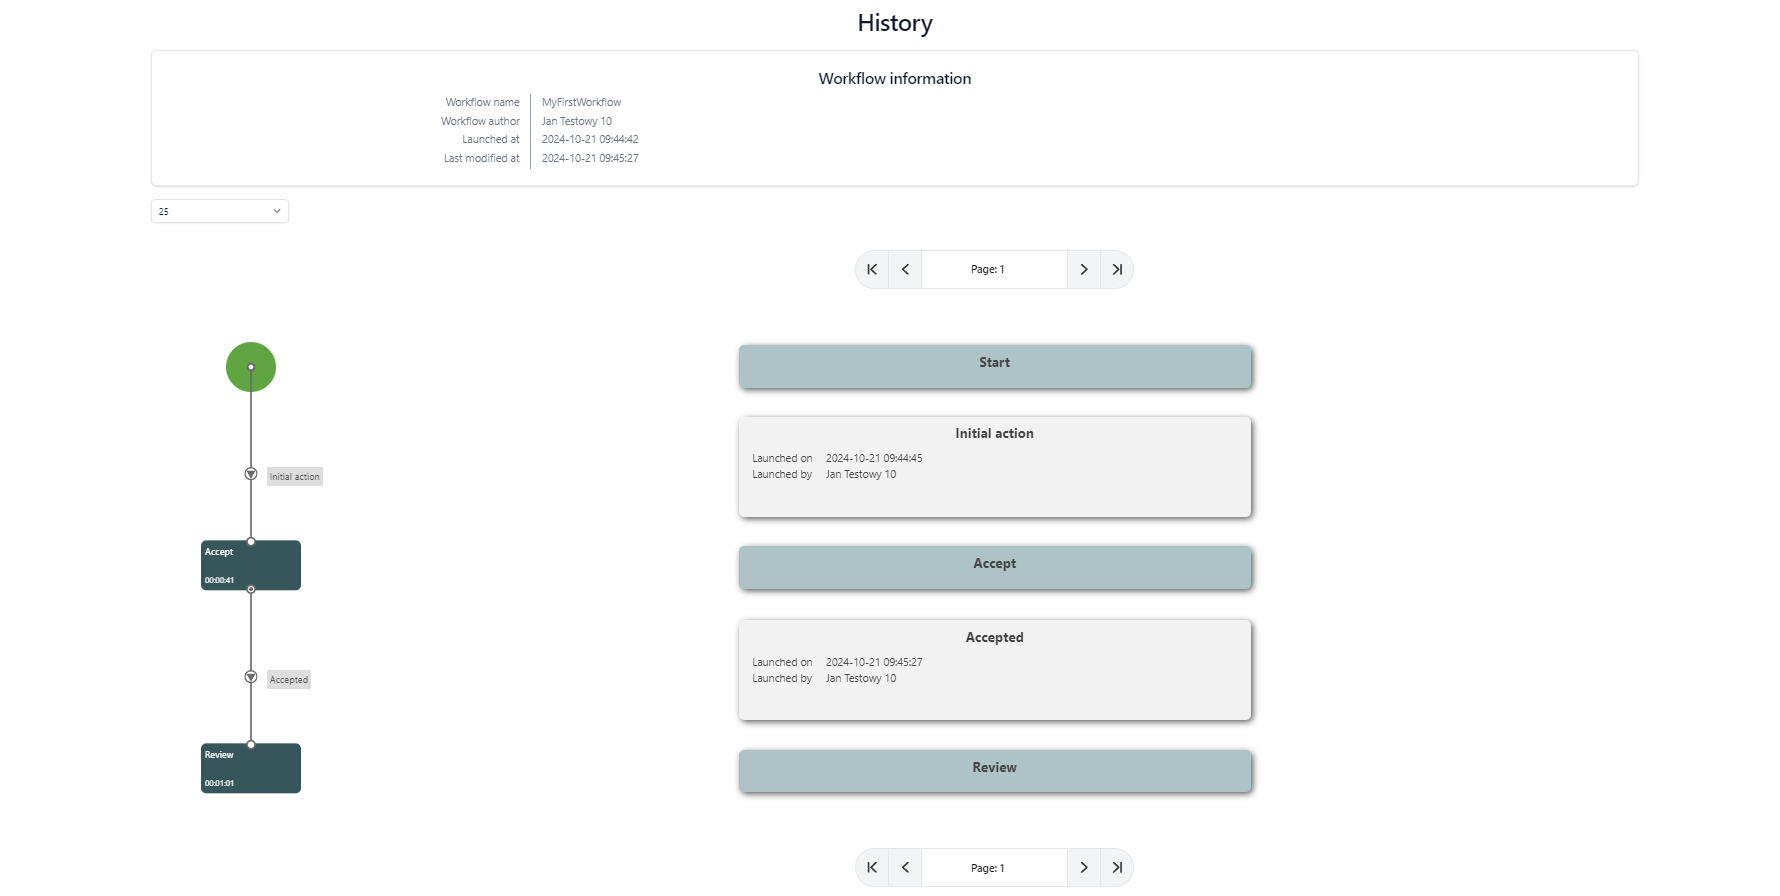Open the Accepted history card
The width and height of the screenshot is (1780, 896).
tap(994, 670)
